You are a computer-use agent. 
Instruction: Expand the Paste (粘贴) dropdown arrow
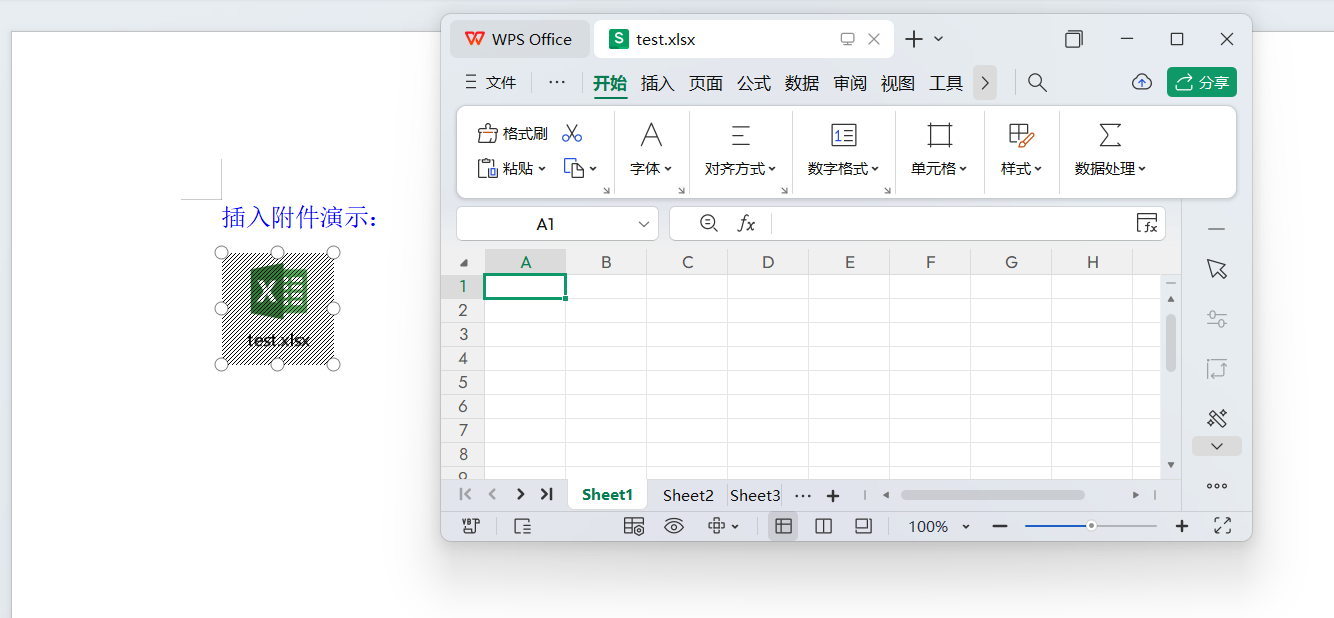[x=542, y=169]
